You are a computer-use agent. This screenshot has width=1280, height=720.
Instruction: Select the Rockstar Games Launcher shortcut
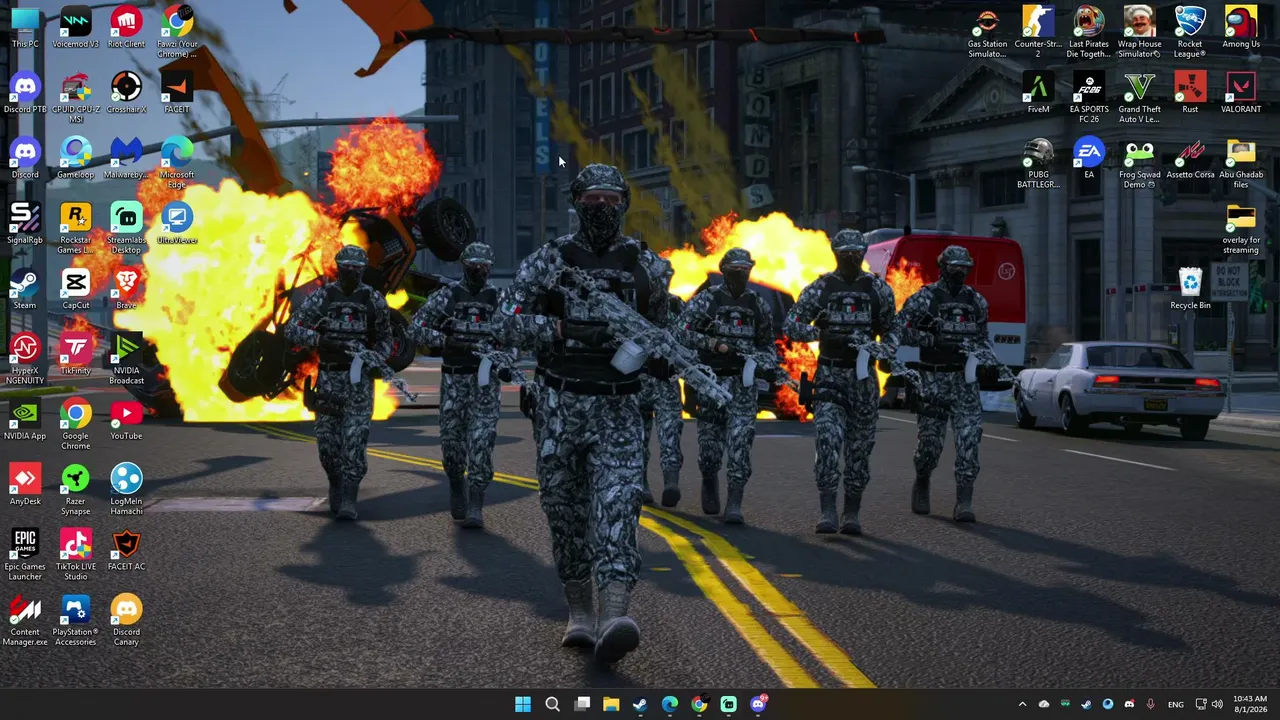(x=75, y=228)
